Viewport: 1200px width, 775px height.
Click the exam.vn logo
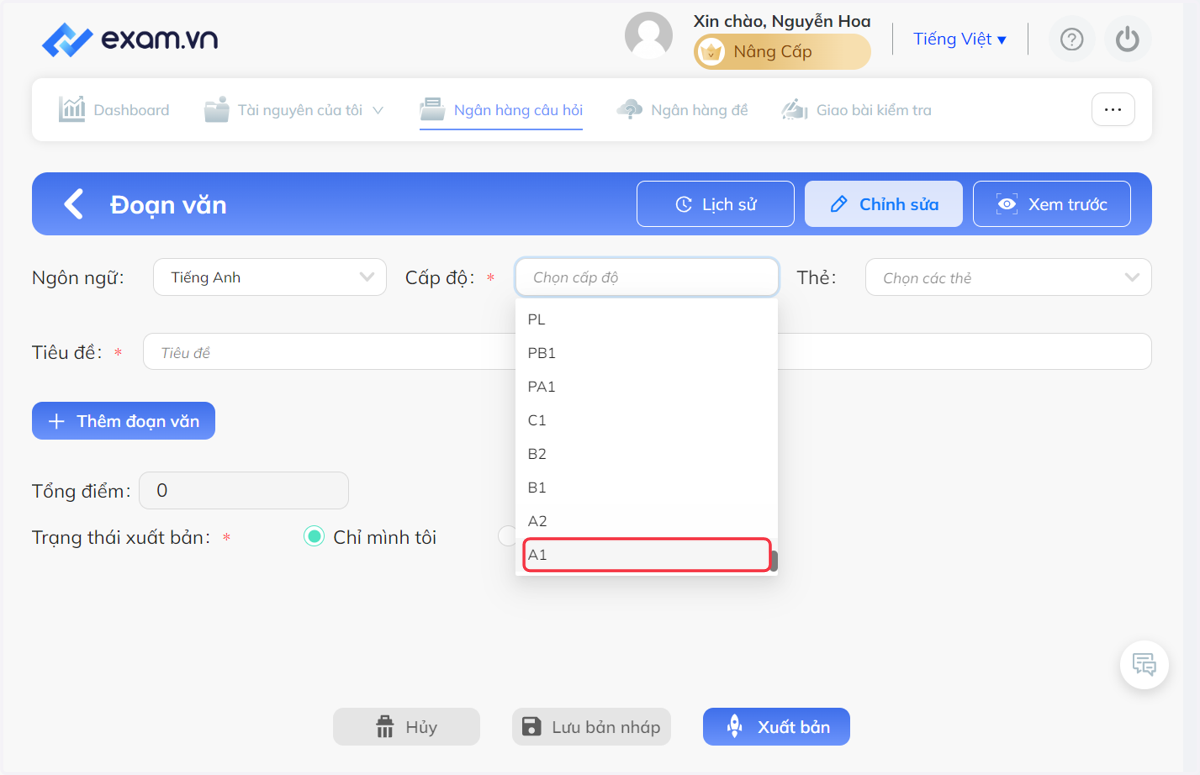(129, 40)
